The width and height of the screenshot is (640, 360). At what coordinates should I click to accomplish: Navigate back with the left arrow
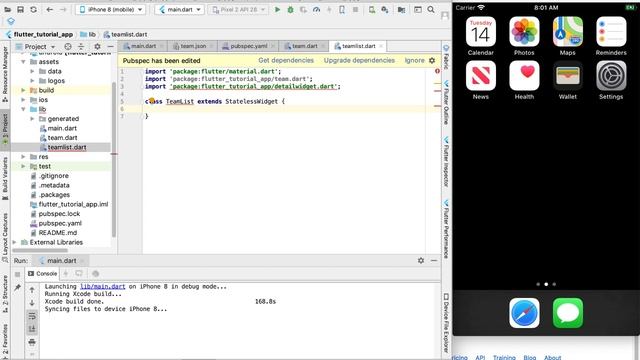(x=50, y=9)
